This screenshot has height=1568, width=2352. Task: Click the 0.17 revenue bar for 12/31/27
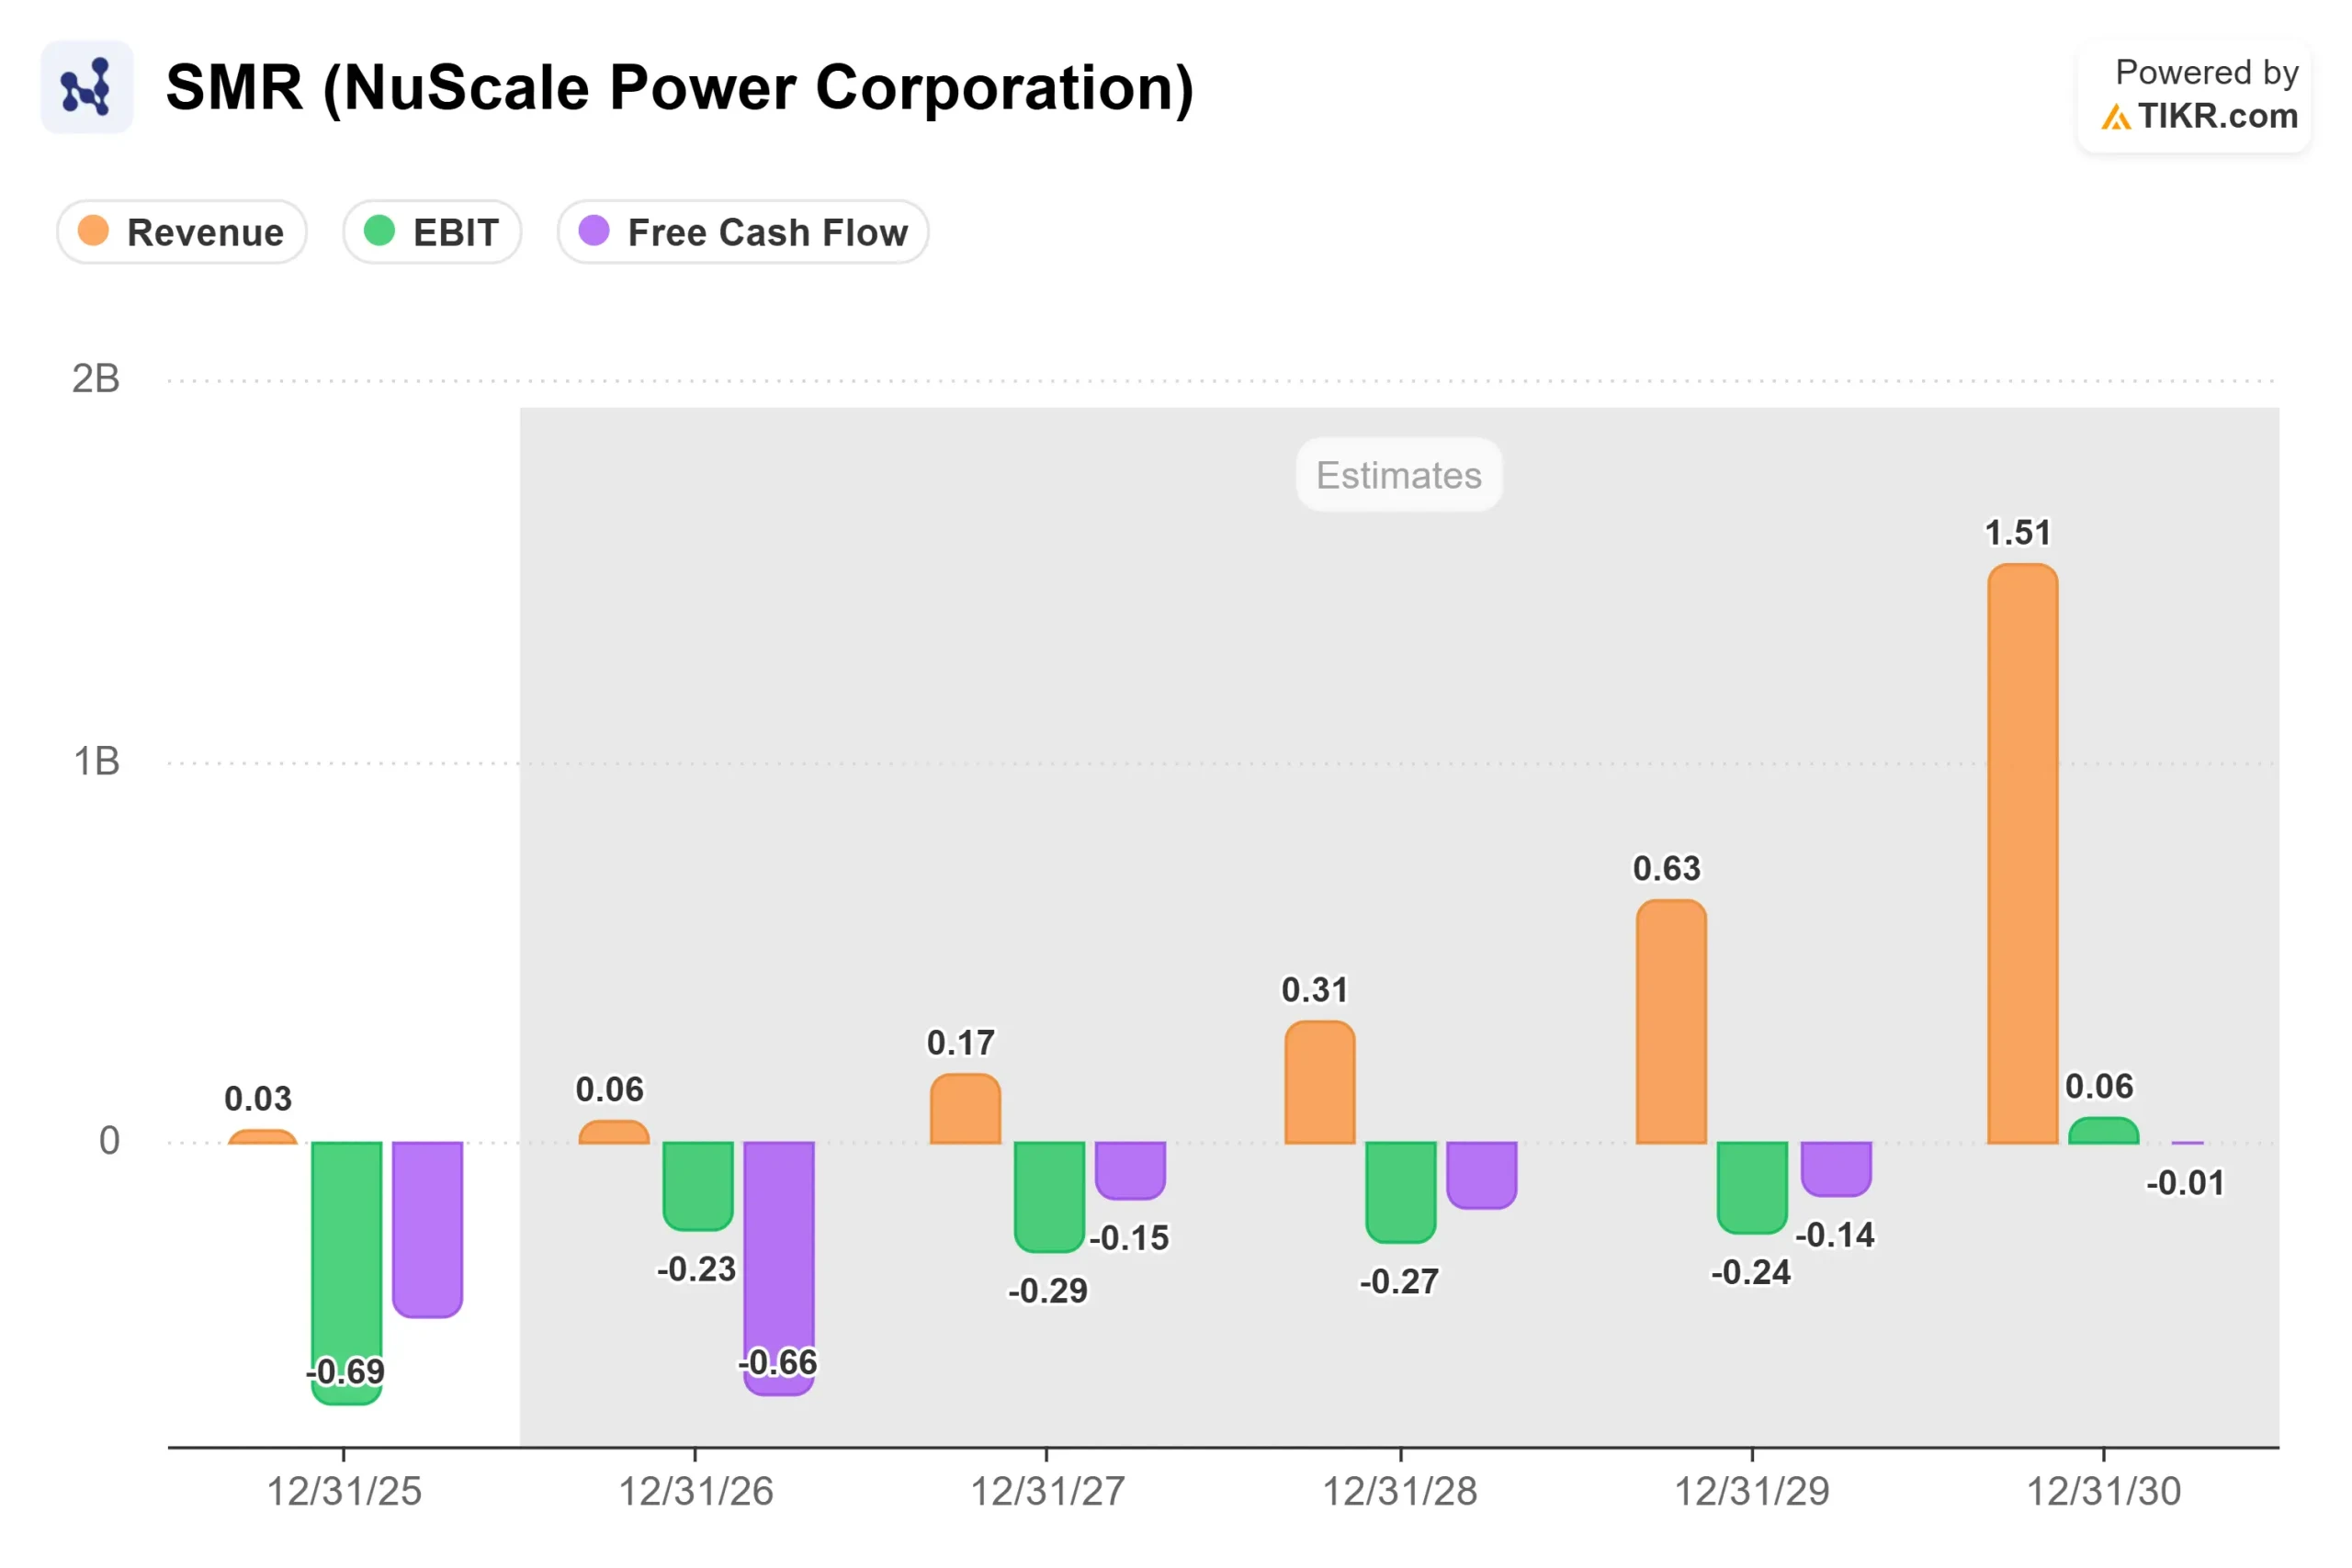965,1108
